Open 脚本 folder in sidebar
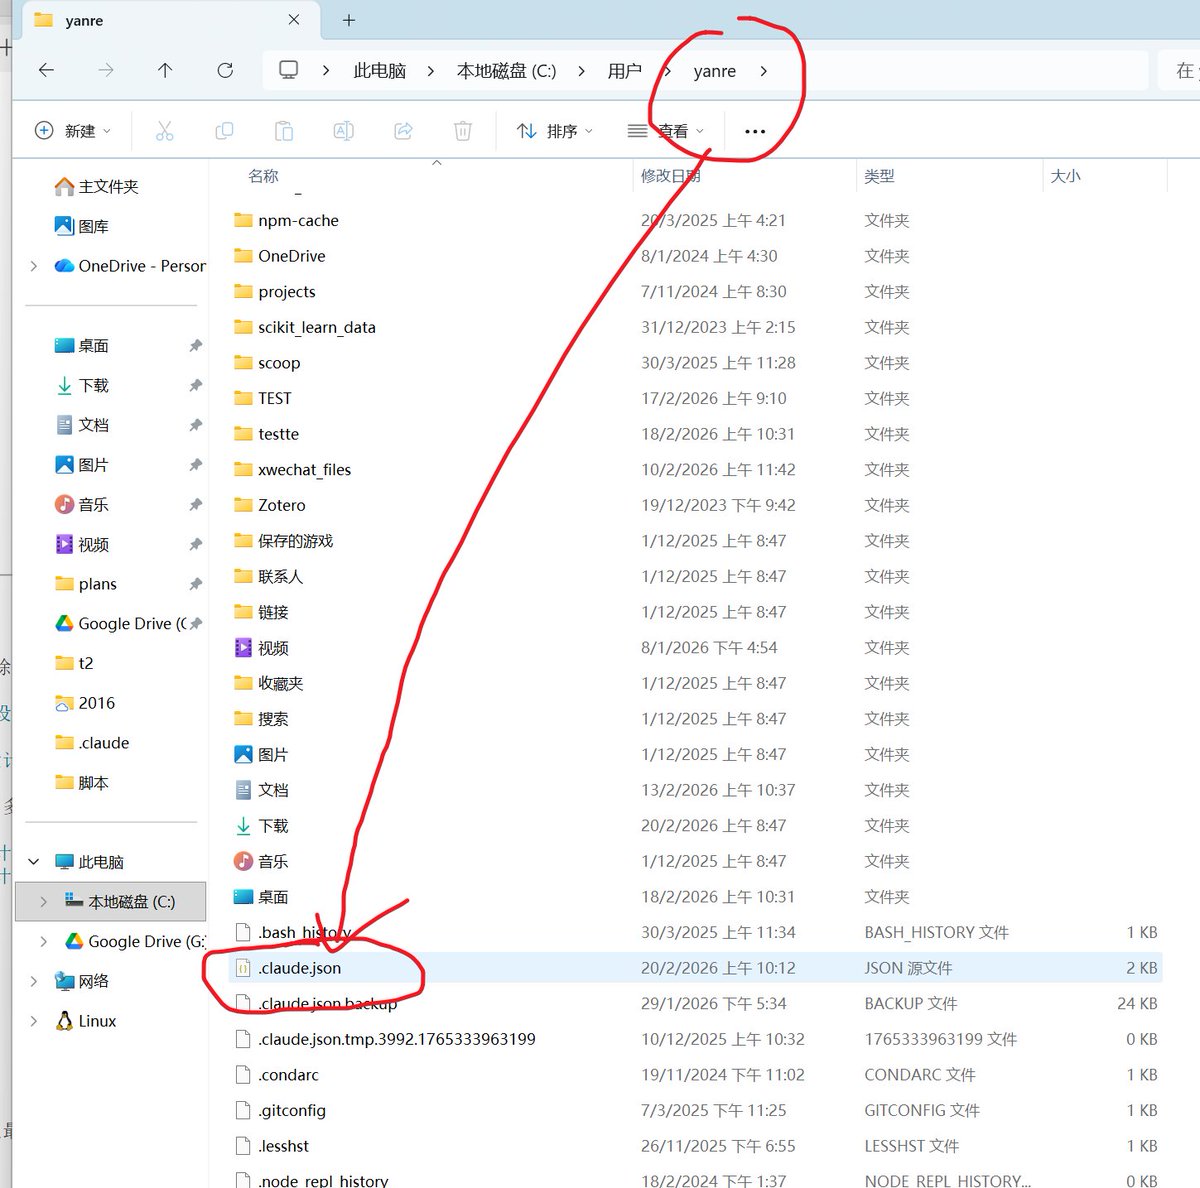The height and width of the screenshot is (1188, 1200). coord(82,783)
